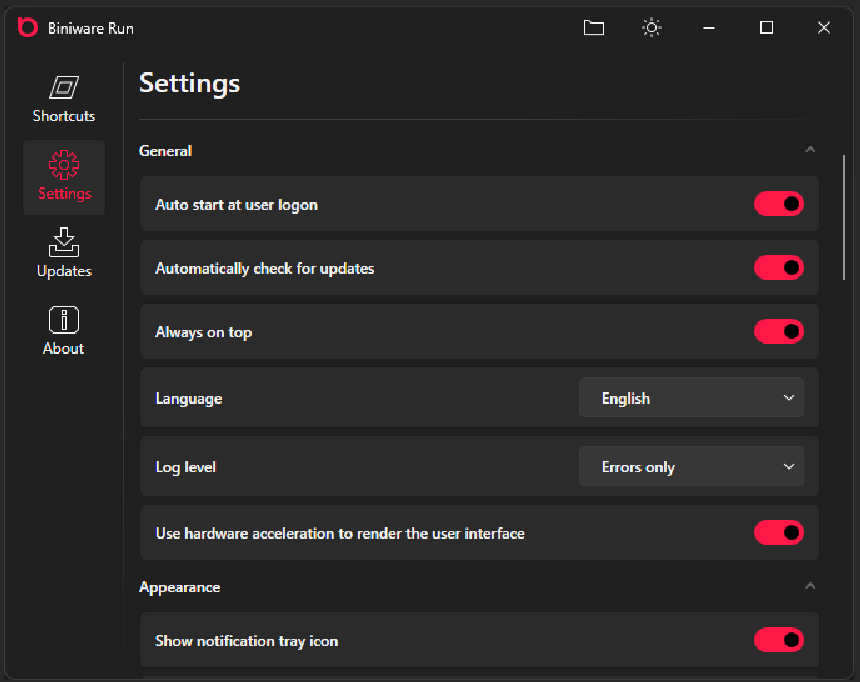Maximize the application window
Viewport: 860px width, 682px height.
tap(766, 27)
